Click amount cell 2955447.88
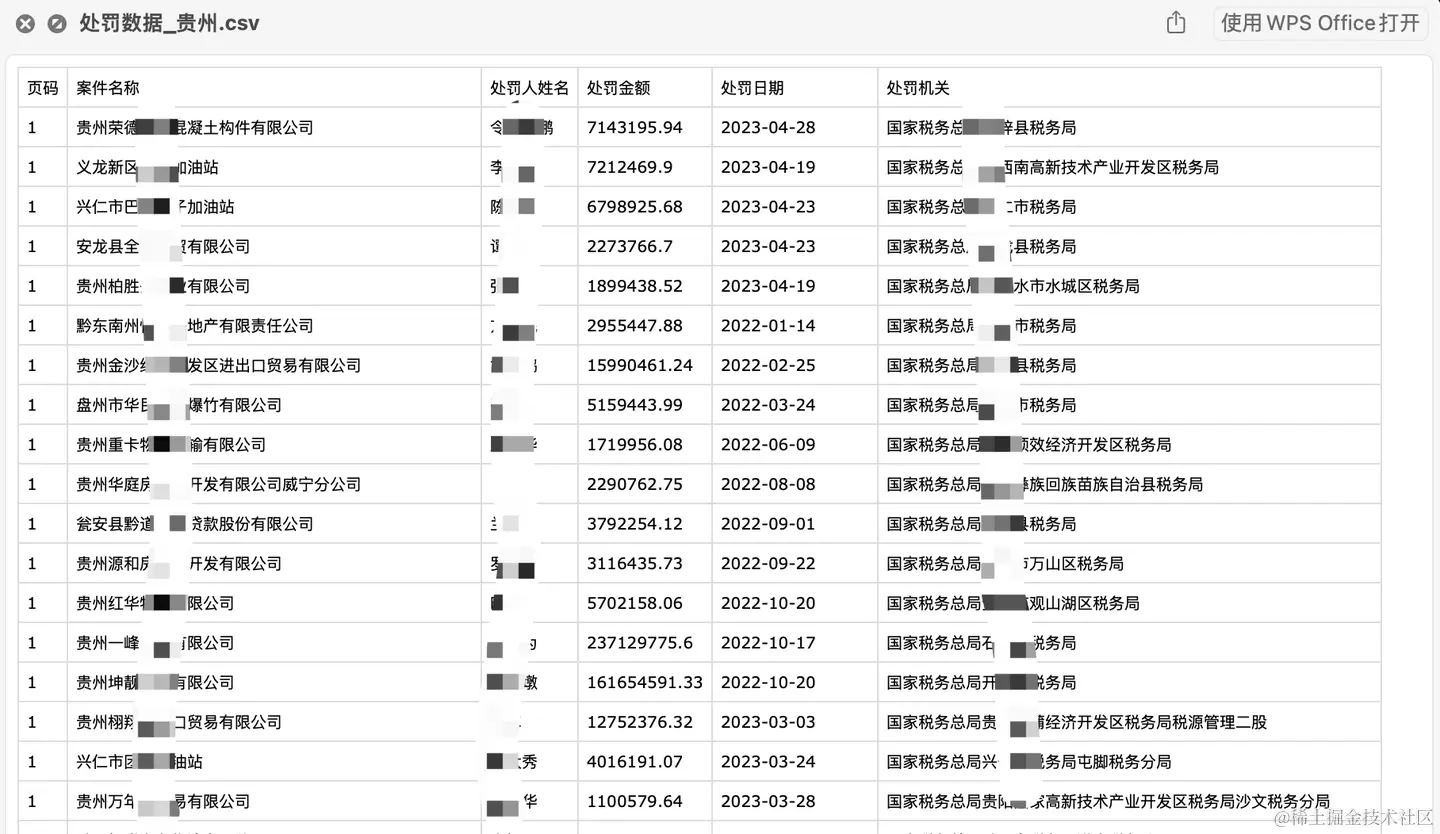Screen dimensions: 1440x834 point(645,326)
